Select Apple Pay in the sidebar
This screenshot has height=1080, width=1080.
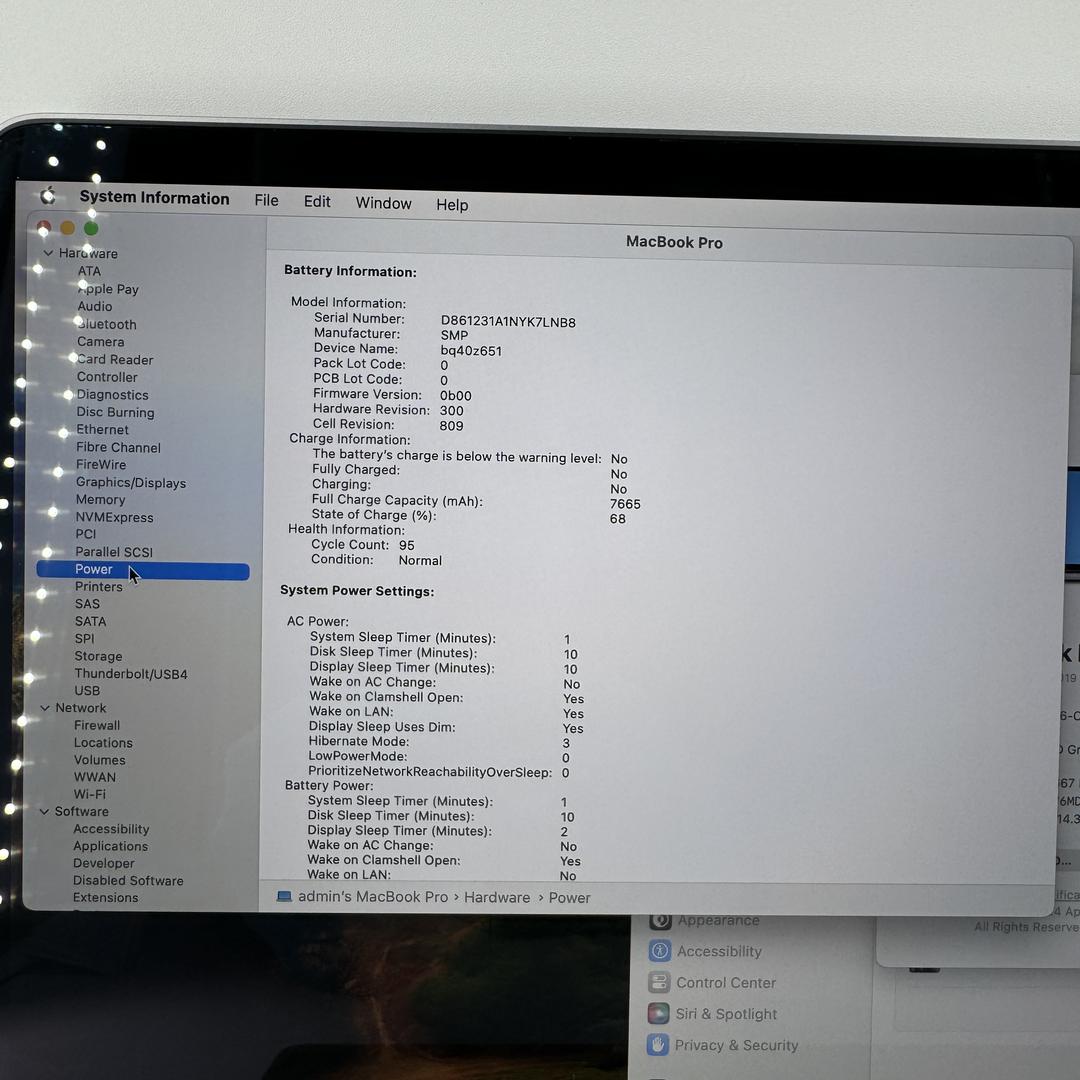(x=107, y=289)
